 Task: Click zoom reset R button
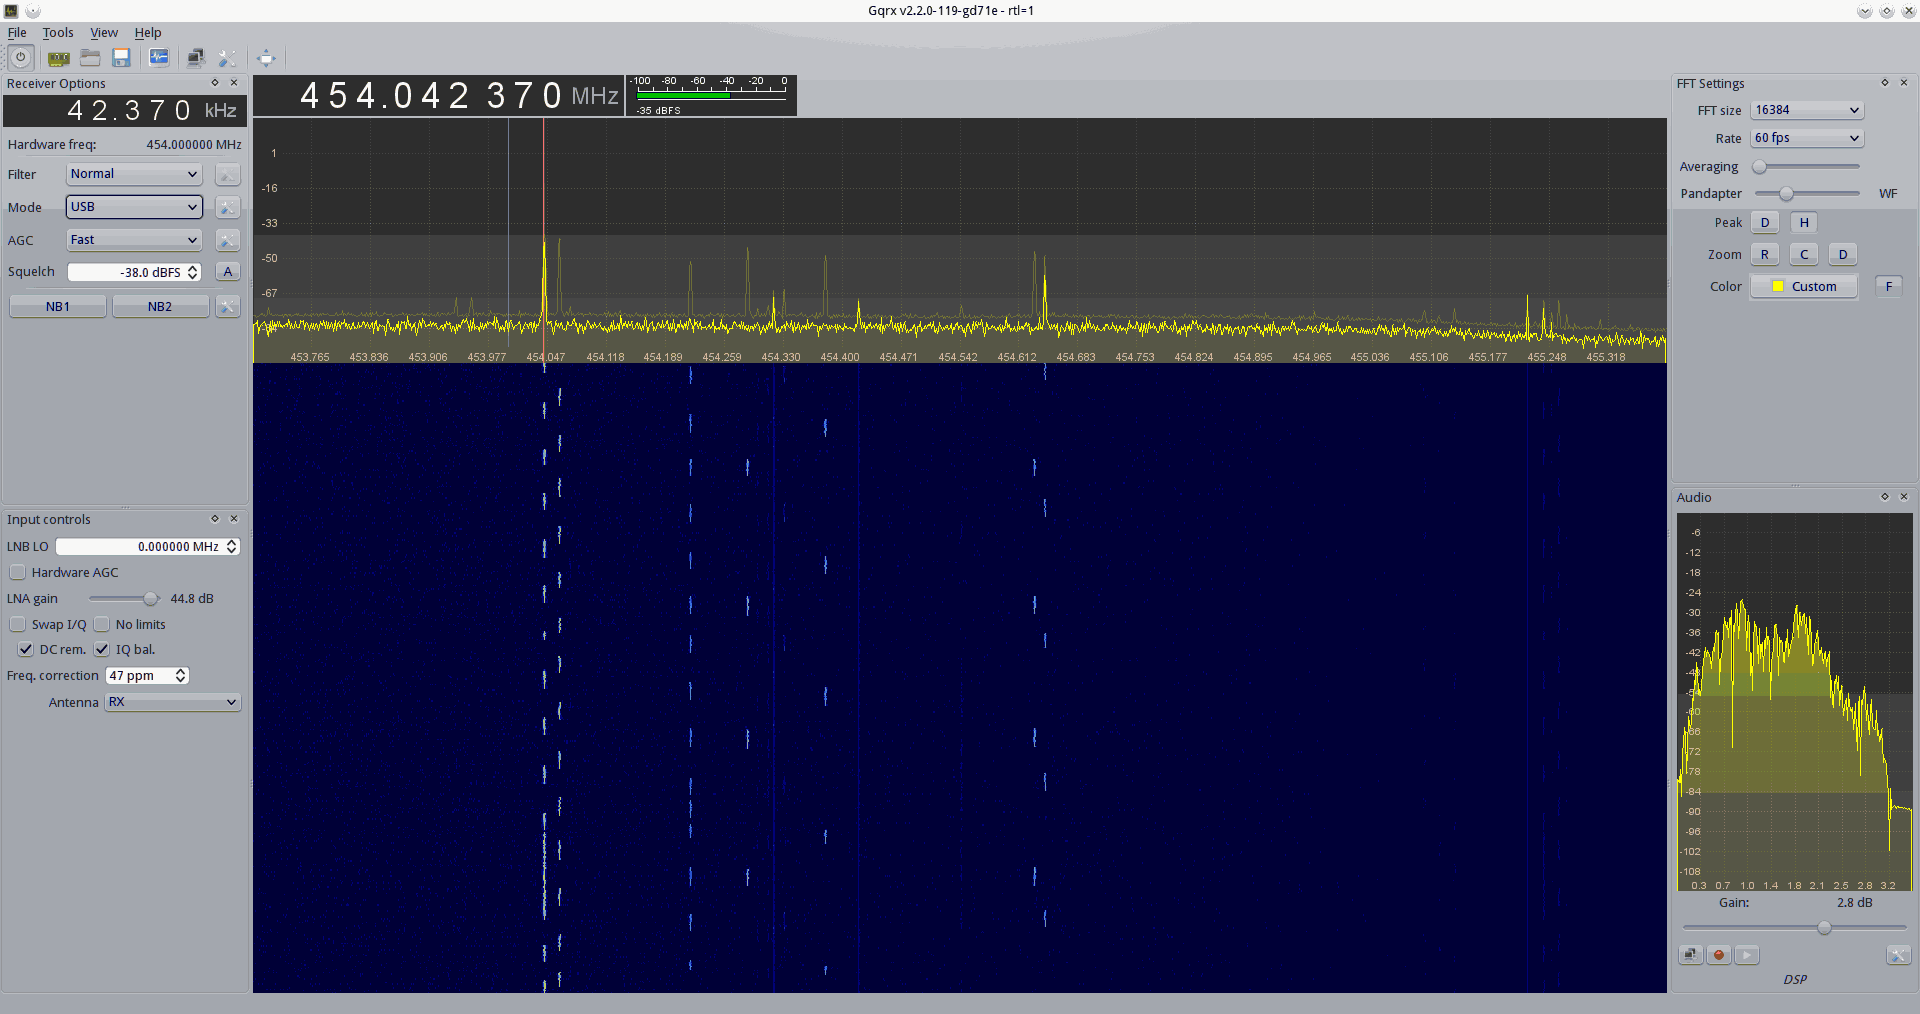click(1765, 255)
